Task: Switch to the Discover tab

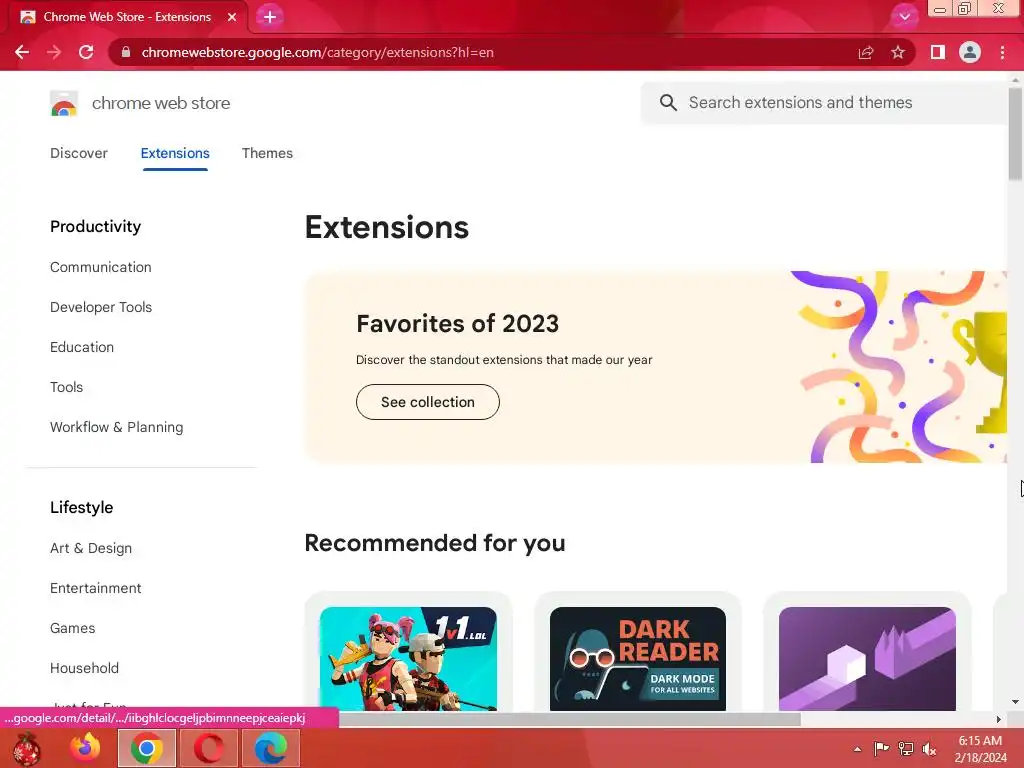Action: click(x=78, y=153)
